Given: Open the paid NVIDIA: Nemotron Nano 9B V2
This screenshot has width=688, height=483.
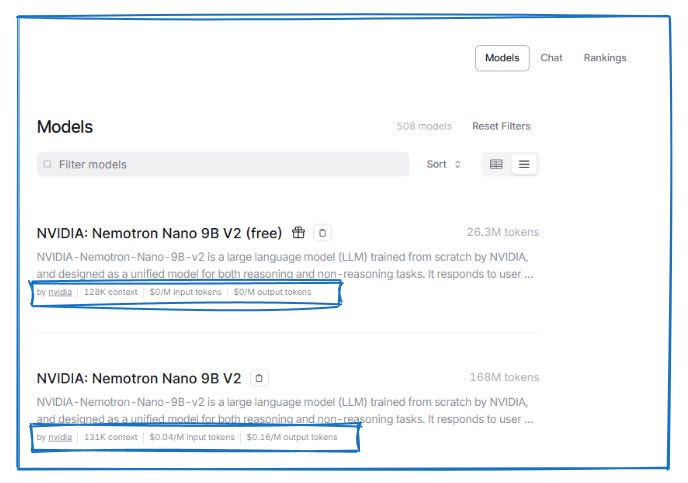Looking at the screenshot, I should tap(139, 378).
